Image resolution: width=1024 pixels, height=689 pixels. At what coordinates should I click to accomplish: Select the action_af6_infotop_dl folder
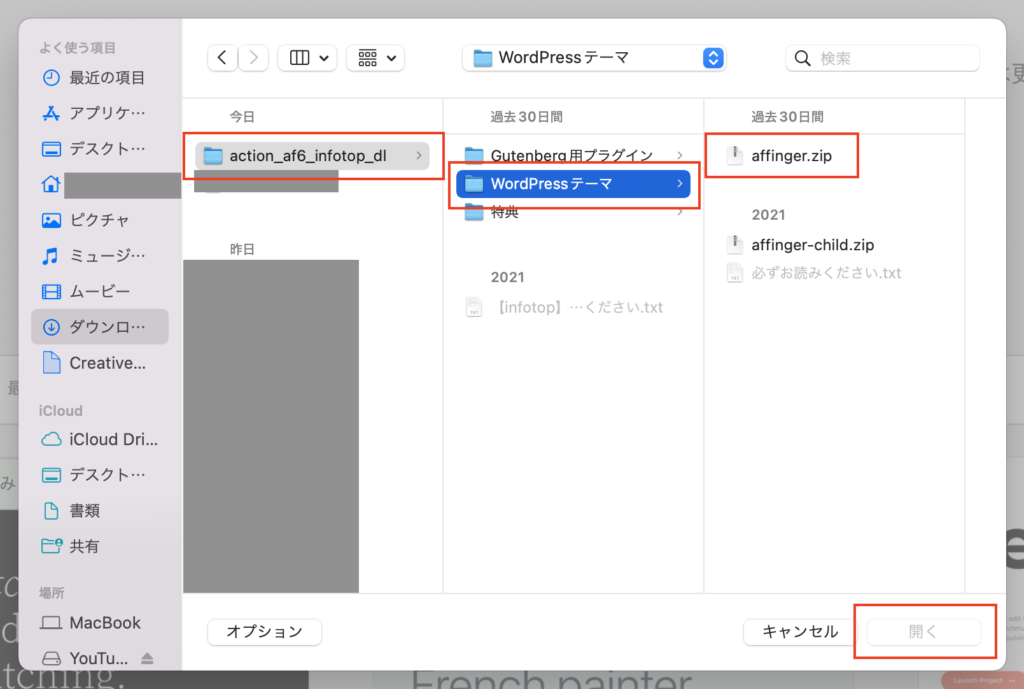312,156
